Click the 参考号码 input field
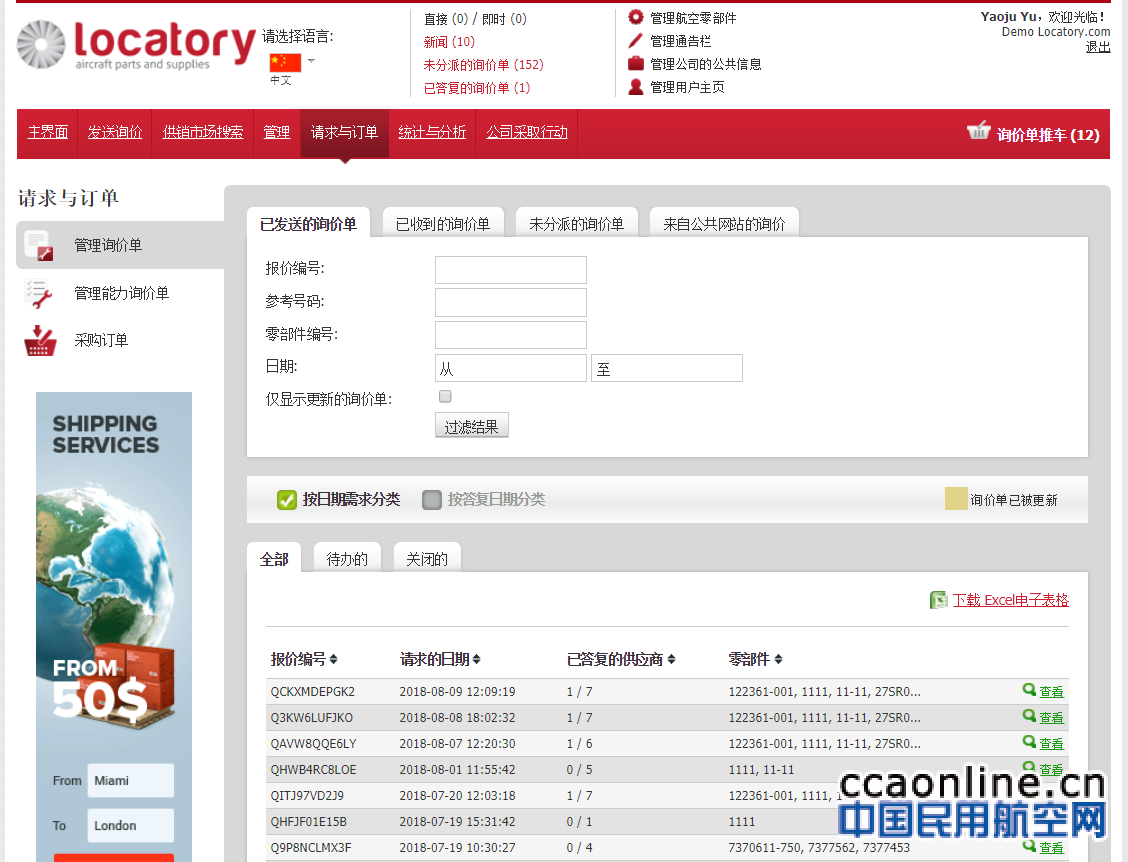Image resolution: width=1128 pixels, height=862 pixels. [511, 302]
